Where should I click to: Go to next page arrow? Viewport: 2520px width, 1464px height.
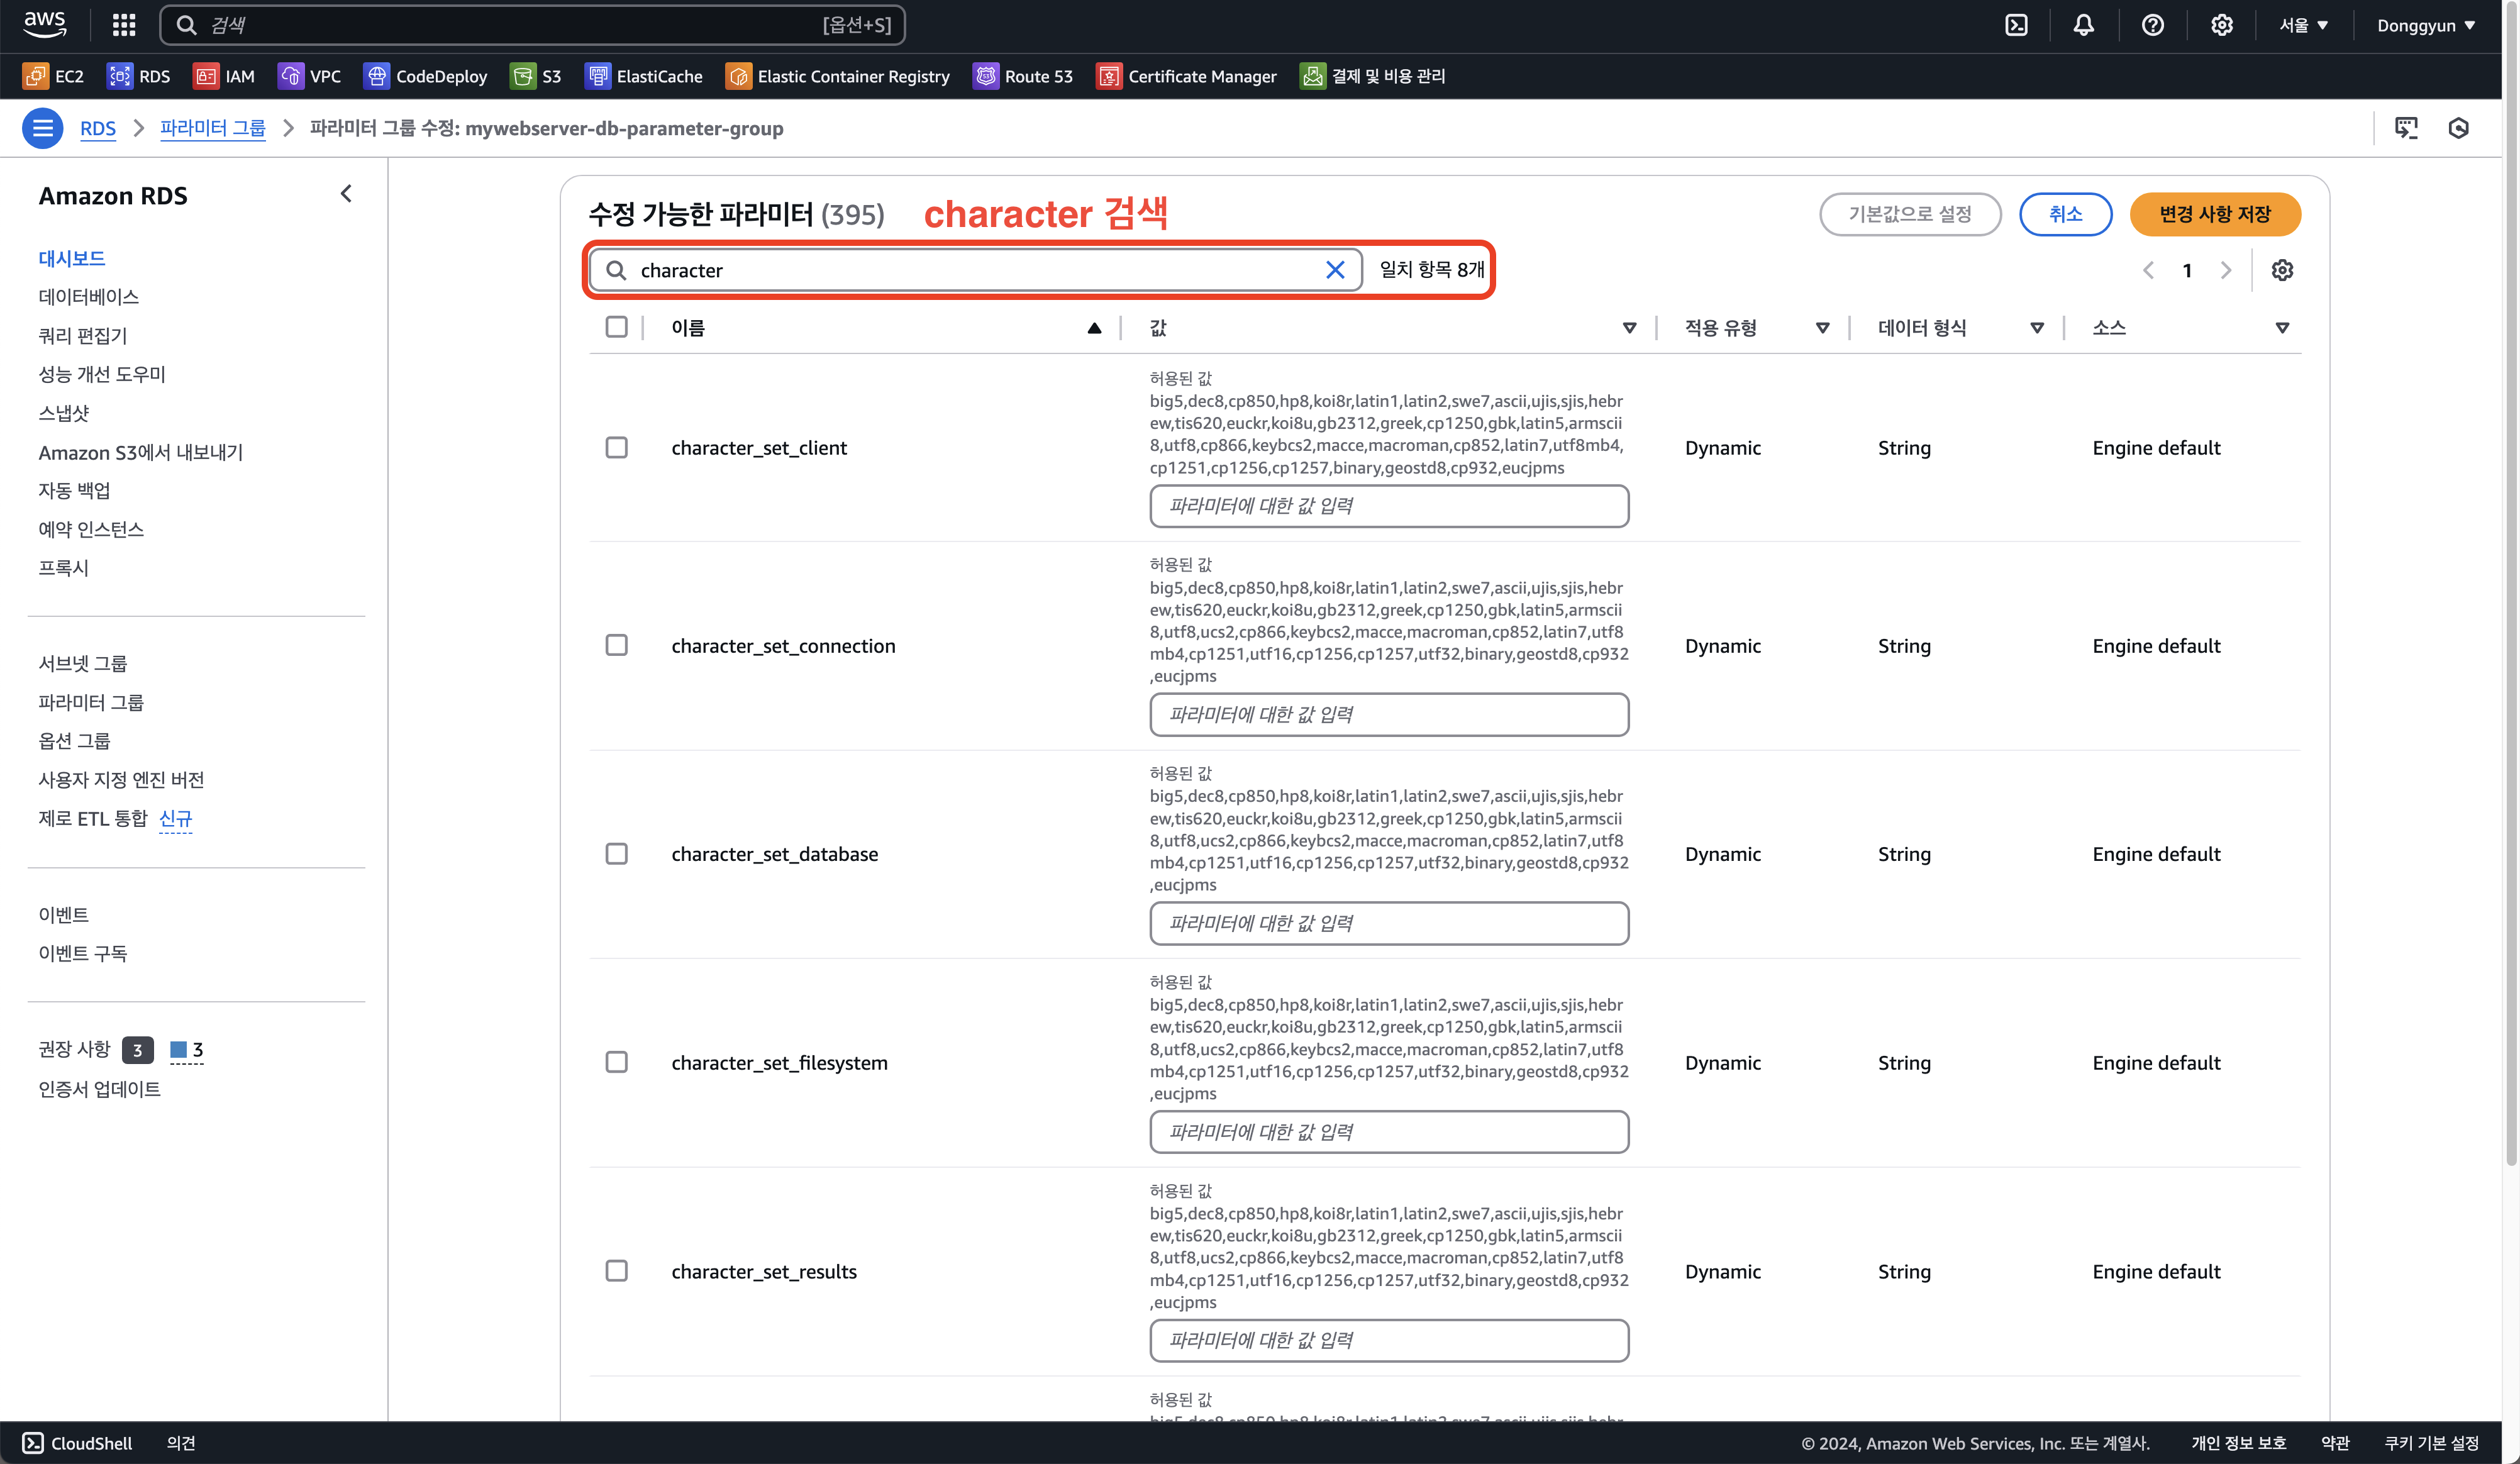pos(2226,270)
